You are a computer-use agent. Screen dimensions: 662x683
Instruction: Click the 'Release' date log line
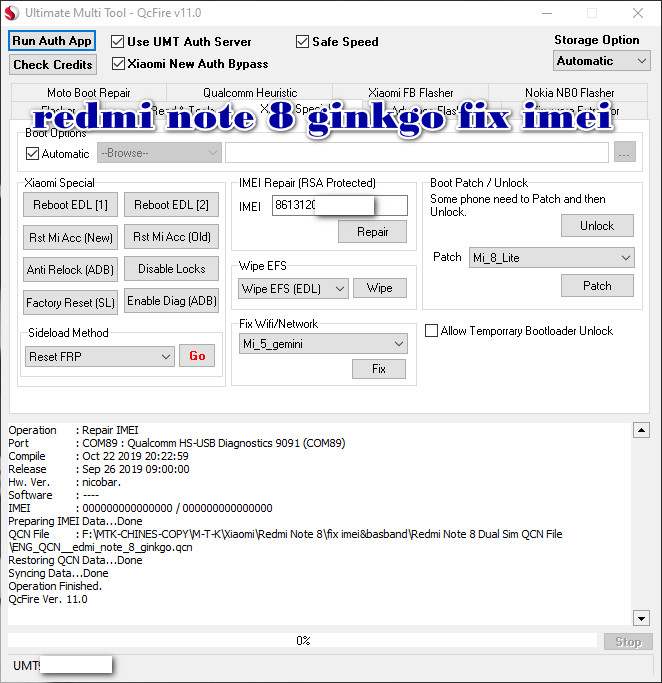click(x=99, y=469)
